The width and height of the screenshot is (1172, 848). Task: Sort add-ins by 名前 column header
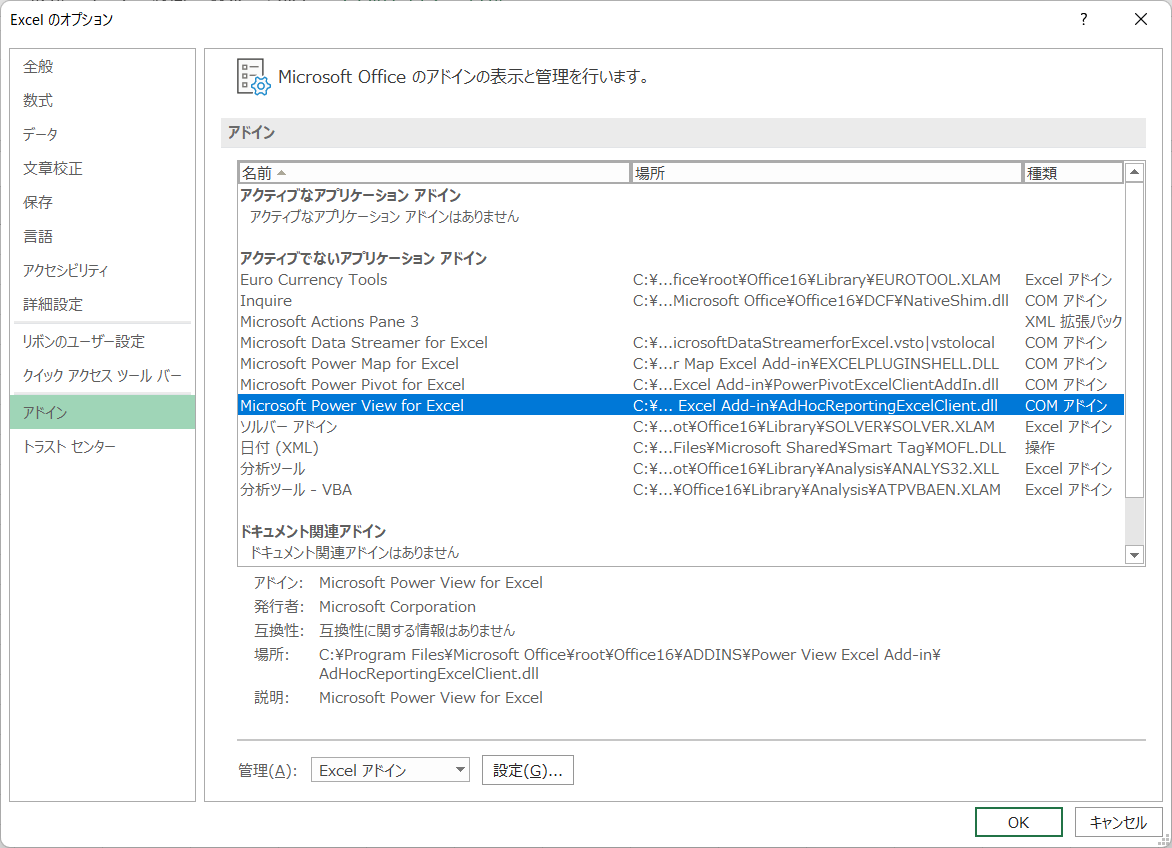tap(434, 173)
